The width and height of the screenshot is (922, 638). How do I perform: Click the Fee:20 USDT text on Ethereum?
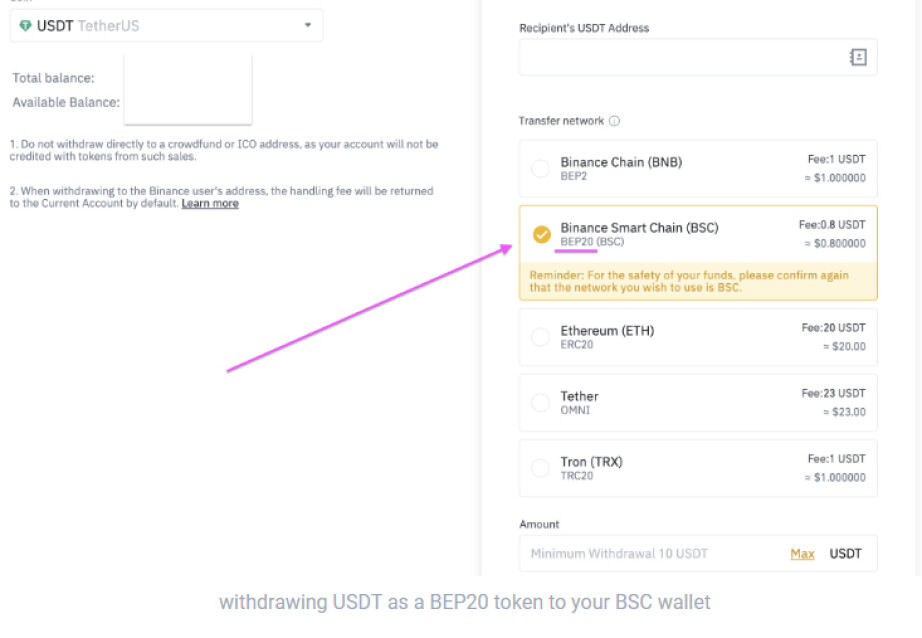click(833, 328)
